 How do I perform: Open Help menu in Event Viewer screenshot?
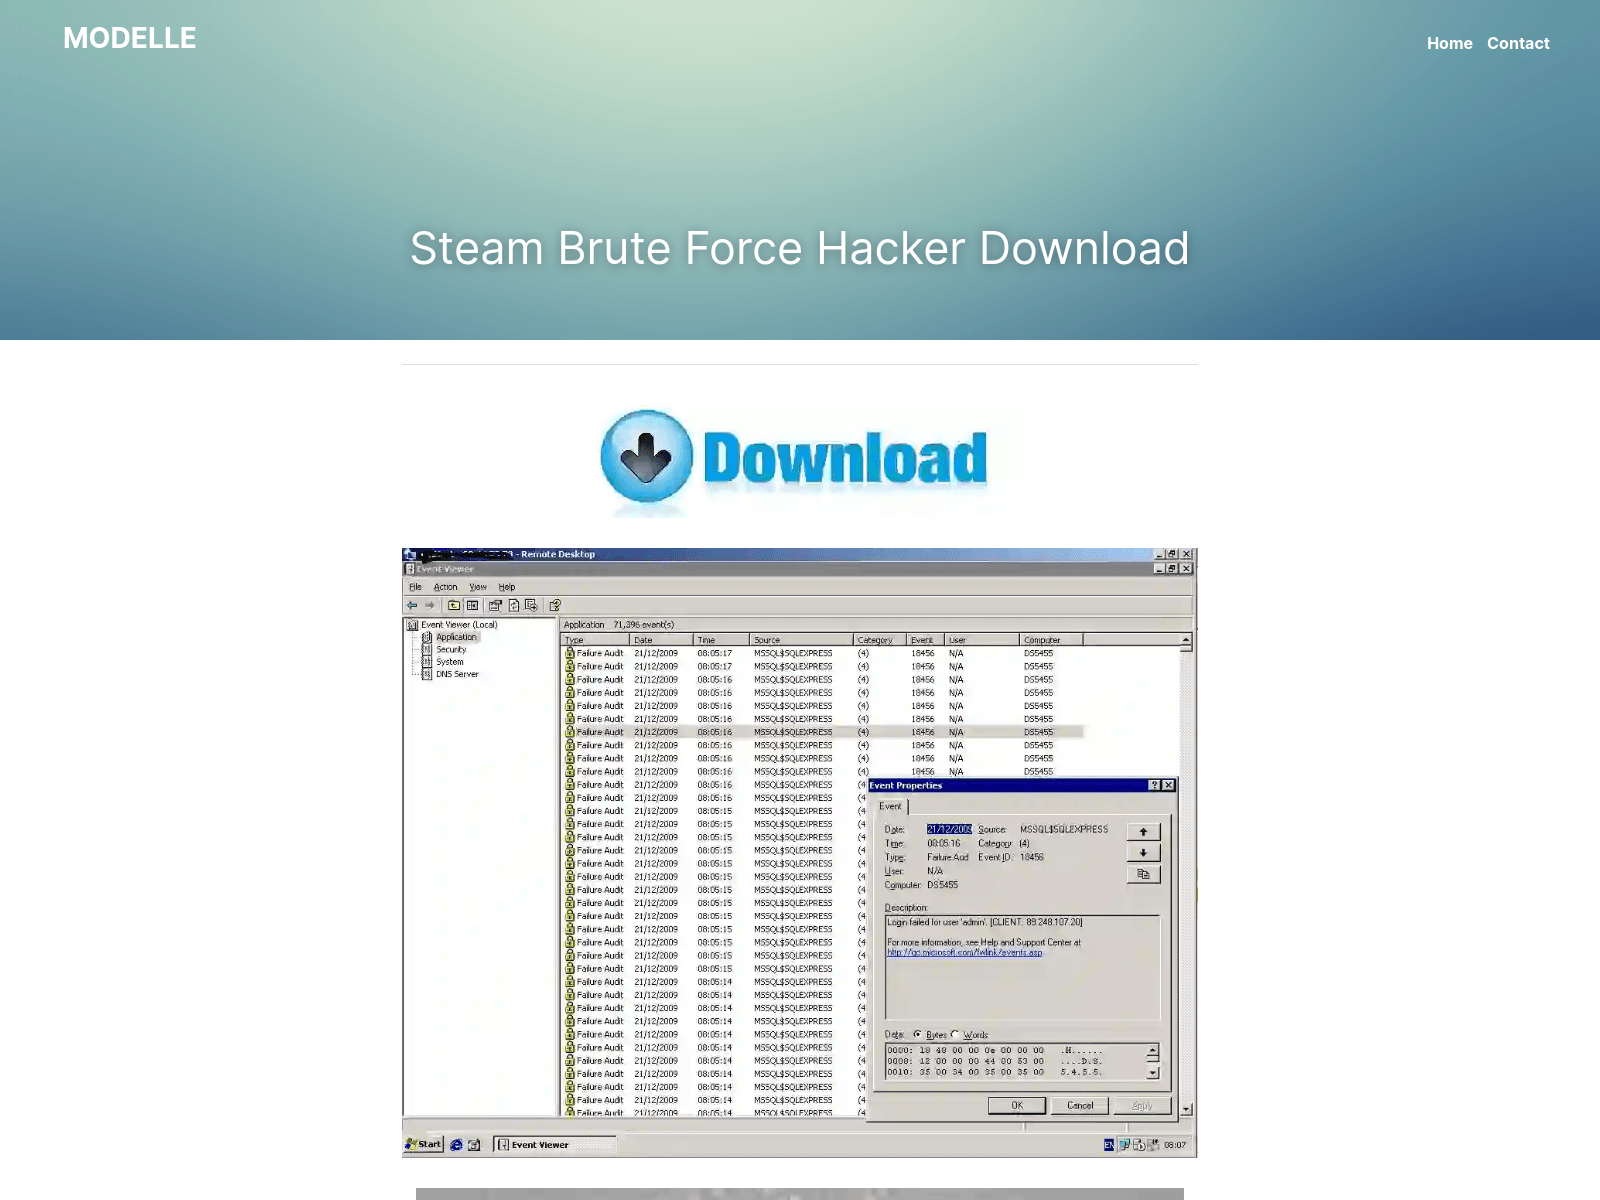pos(507,587)
